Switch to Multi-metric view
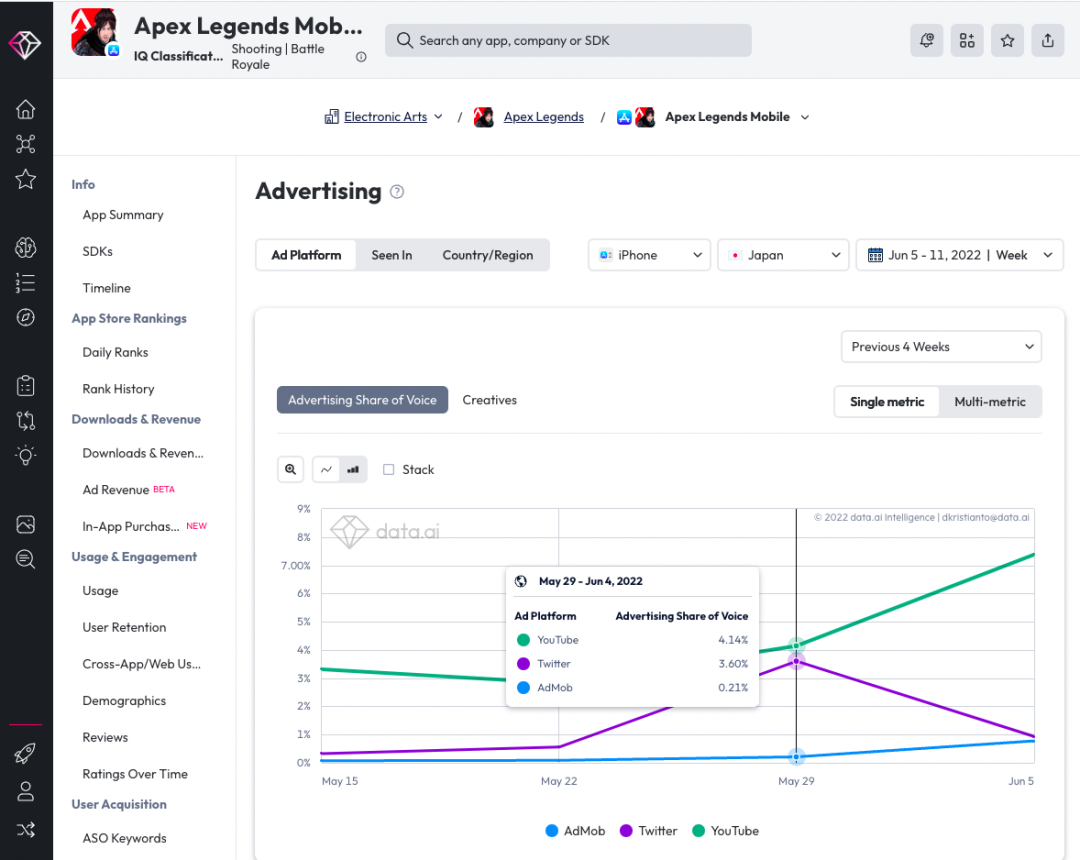The height and width of the screenshot is (860, 1080). tap(989, 402)
